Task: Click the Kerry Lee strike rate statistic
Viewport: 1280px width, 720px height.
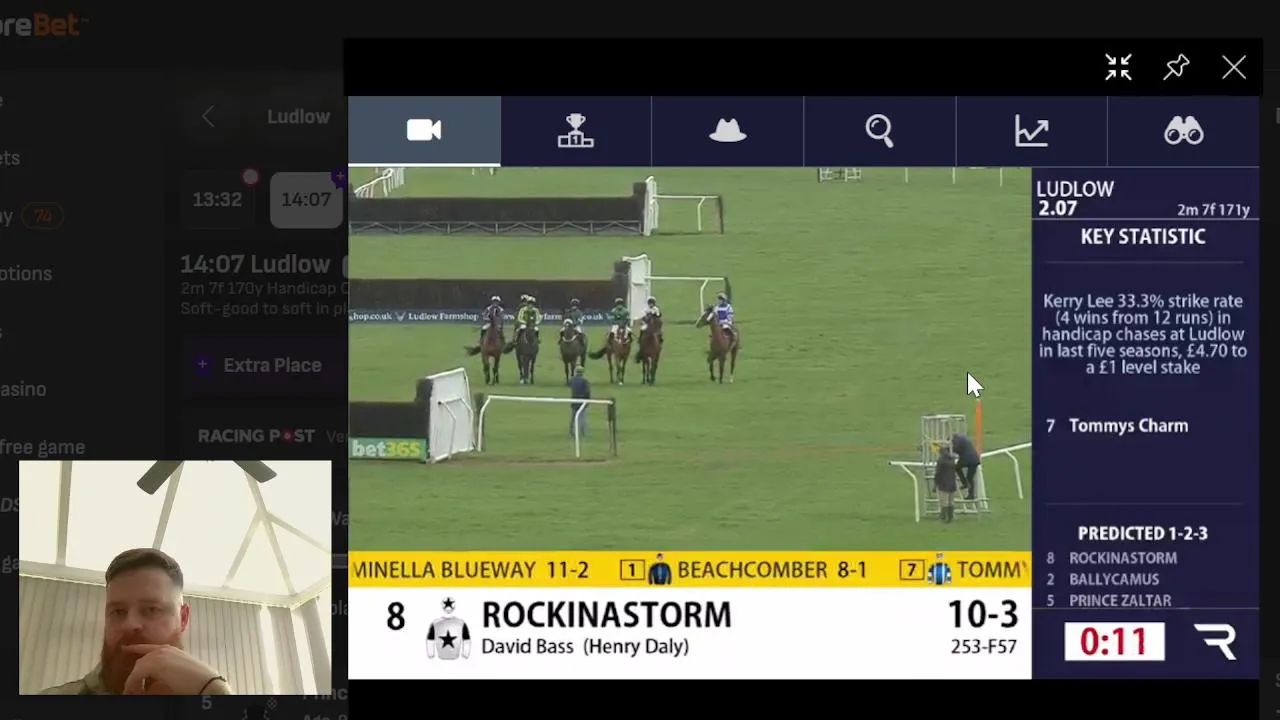Action: (1144, 334)
